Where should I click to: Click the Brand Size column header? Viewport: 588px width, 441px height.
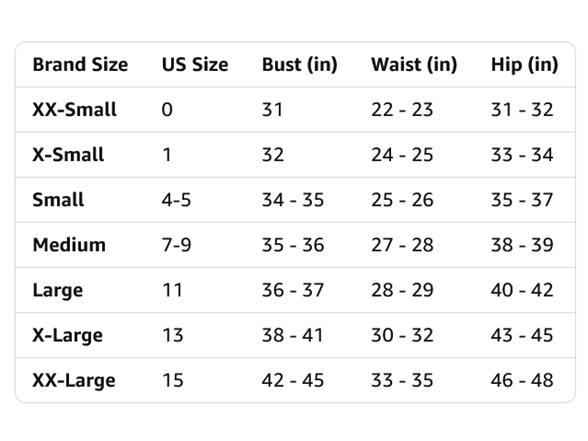click(x=80, y=64)
